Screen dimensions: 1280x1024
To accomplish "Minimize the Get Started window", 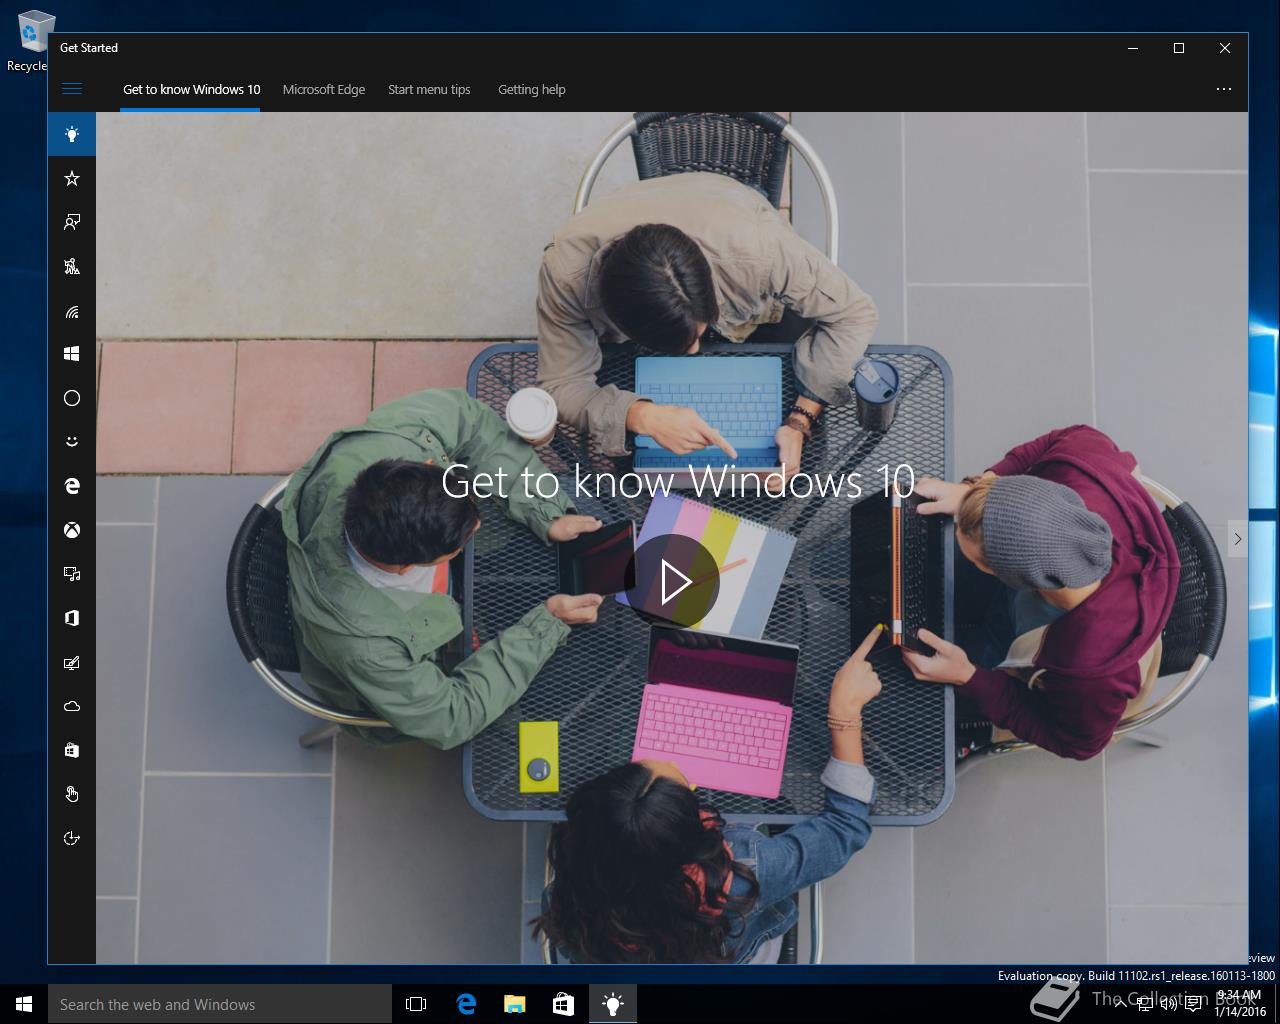I will [x=1133, y=48].
